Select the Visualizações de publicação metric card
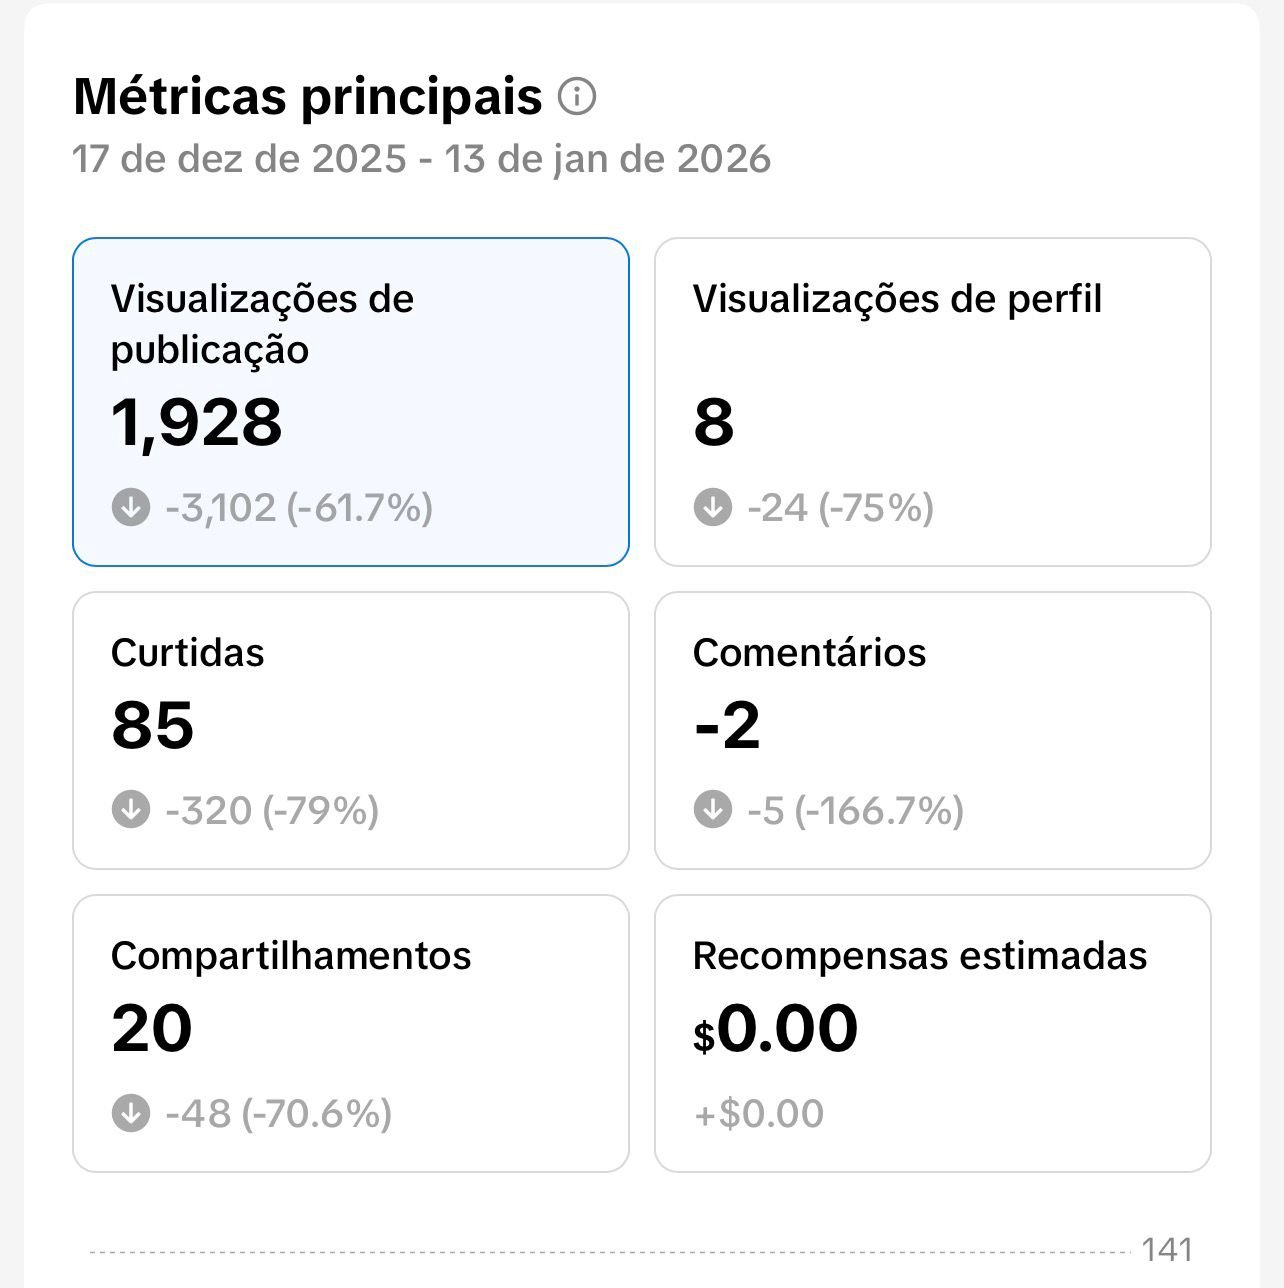Screen dimensions: 1284x1288 [350, 401]
